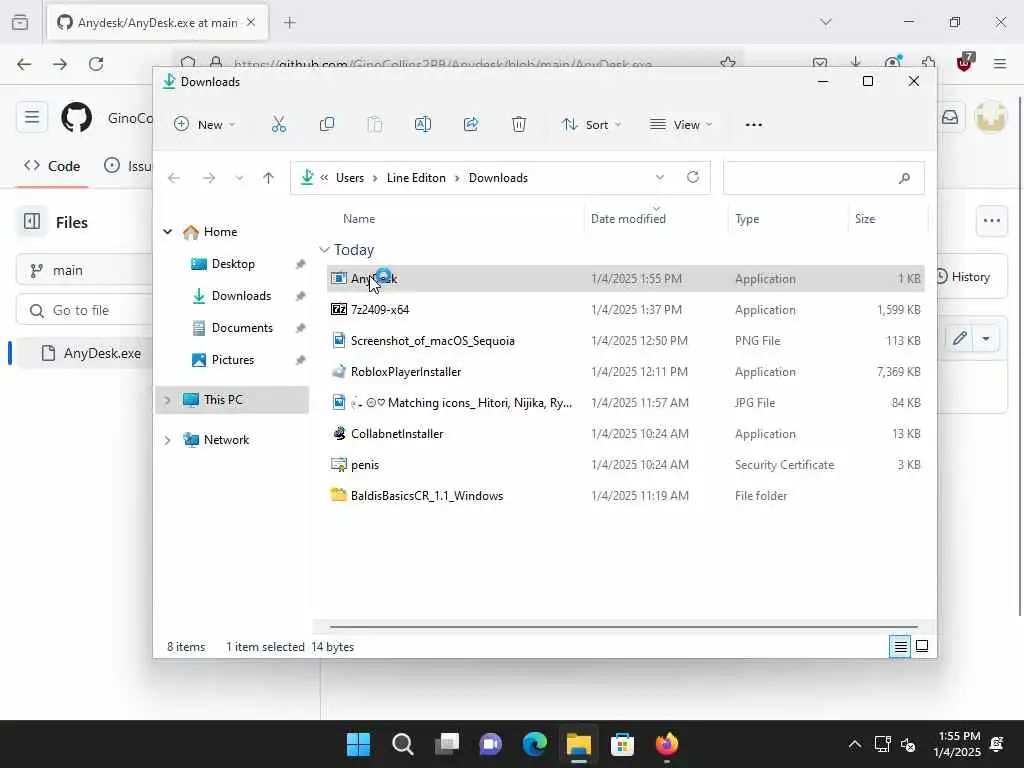Click the Delete trash icon in Explorer

tap(519, 124)
